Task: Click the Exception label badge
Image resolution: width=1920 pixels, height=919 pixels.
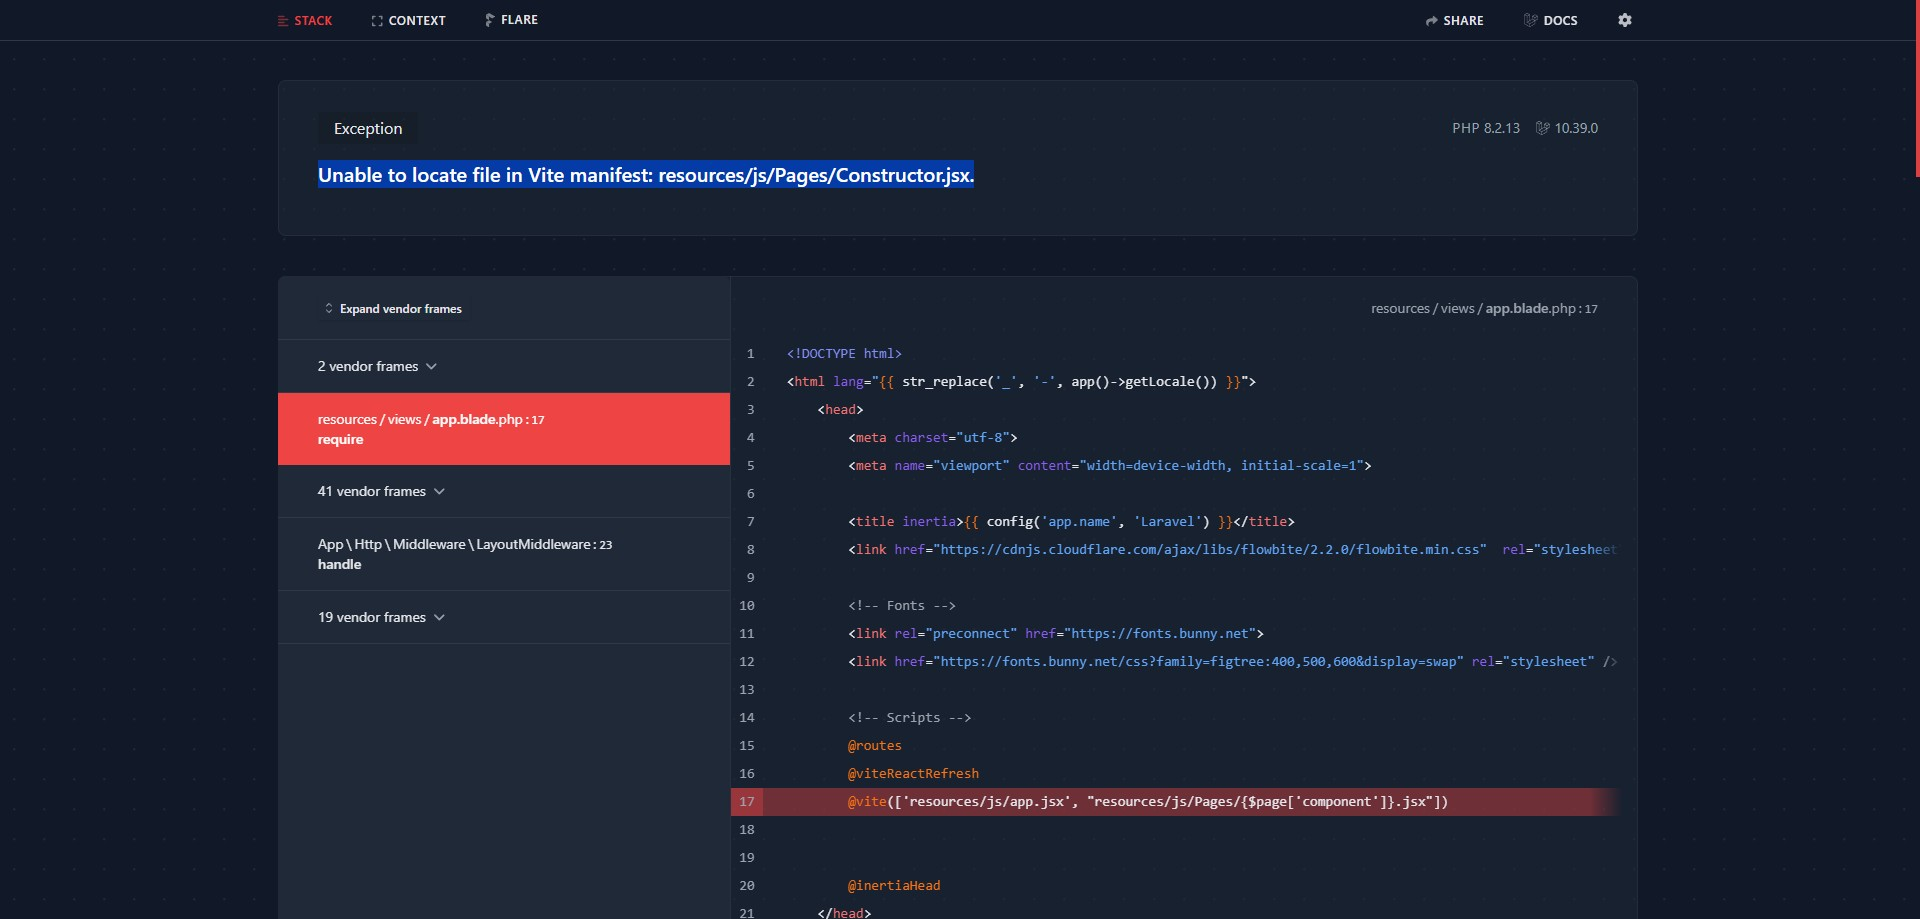Action: tap(368, 129)
